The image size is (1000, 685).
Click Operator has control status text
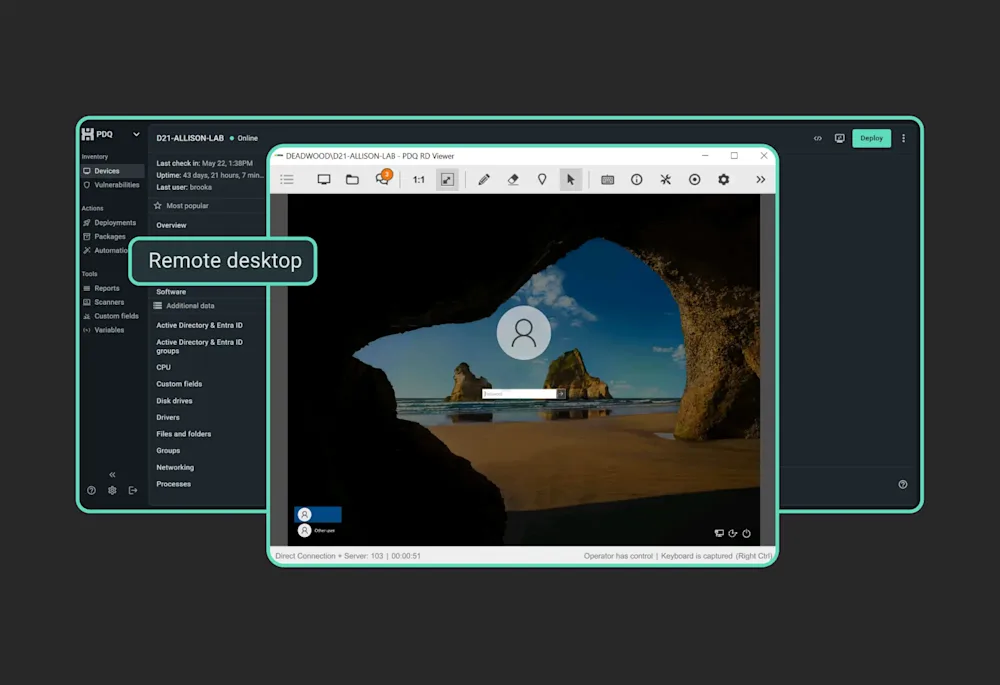point(618,556)
